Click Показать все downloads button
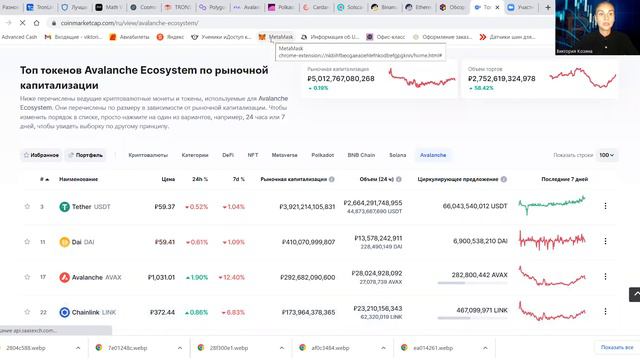 pos(617,347)
